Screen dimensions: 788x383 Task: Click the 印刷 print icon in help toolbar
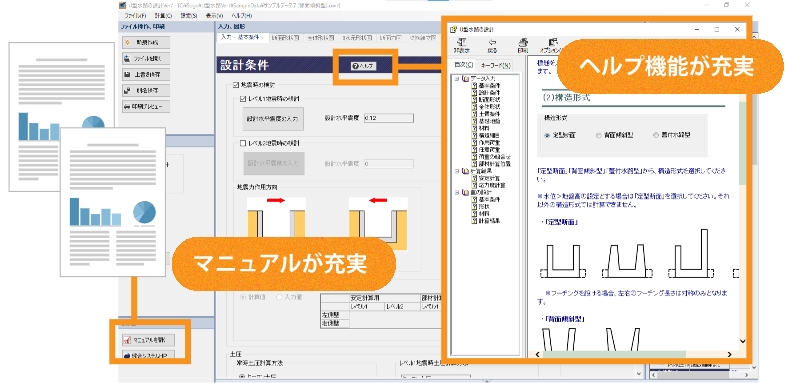[523, 45]
